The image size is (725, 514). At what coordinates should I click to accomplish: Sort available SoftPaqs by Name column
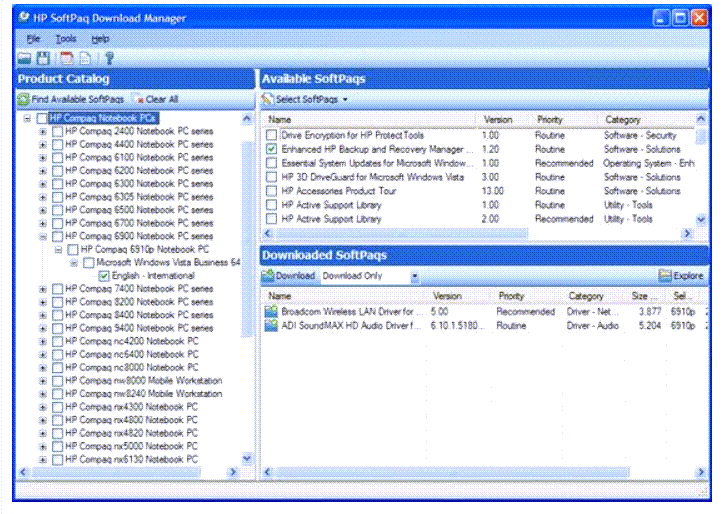click(370, 120)
